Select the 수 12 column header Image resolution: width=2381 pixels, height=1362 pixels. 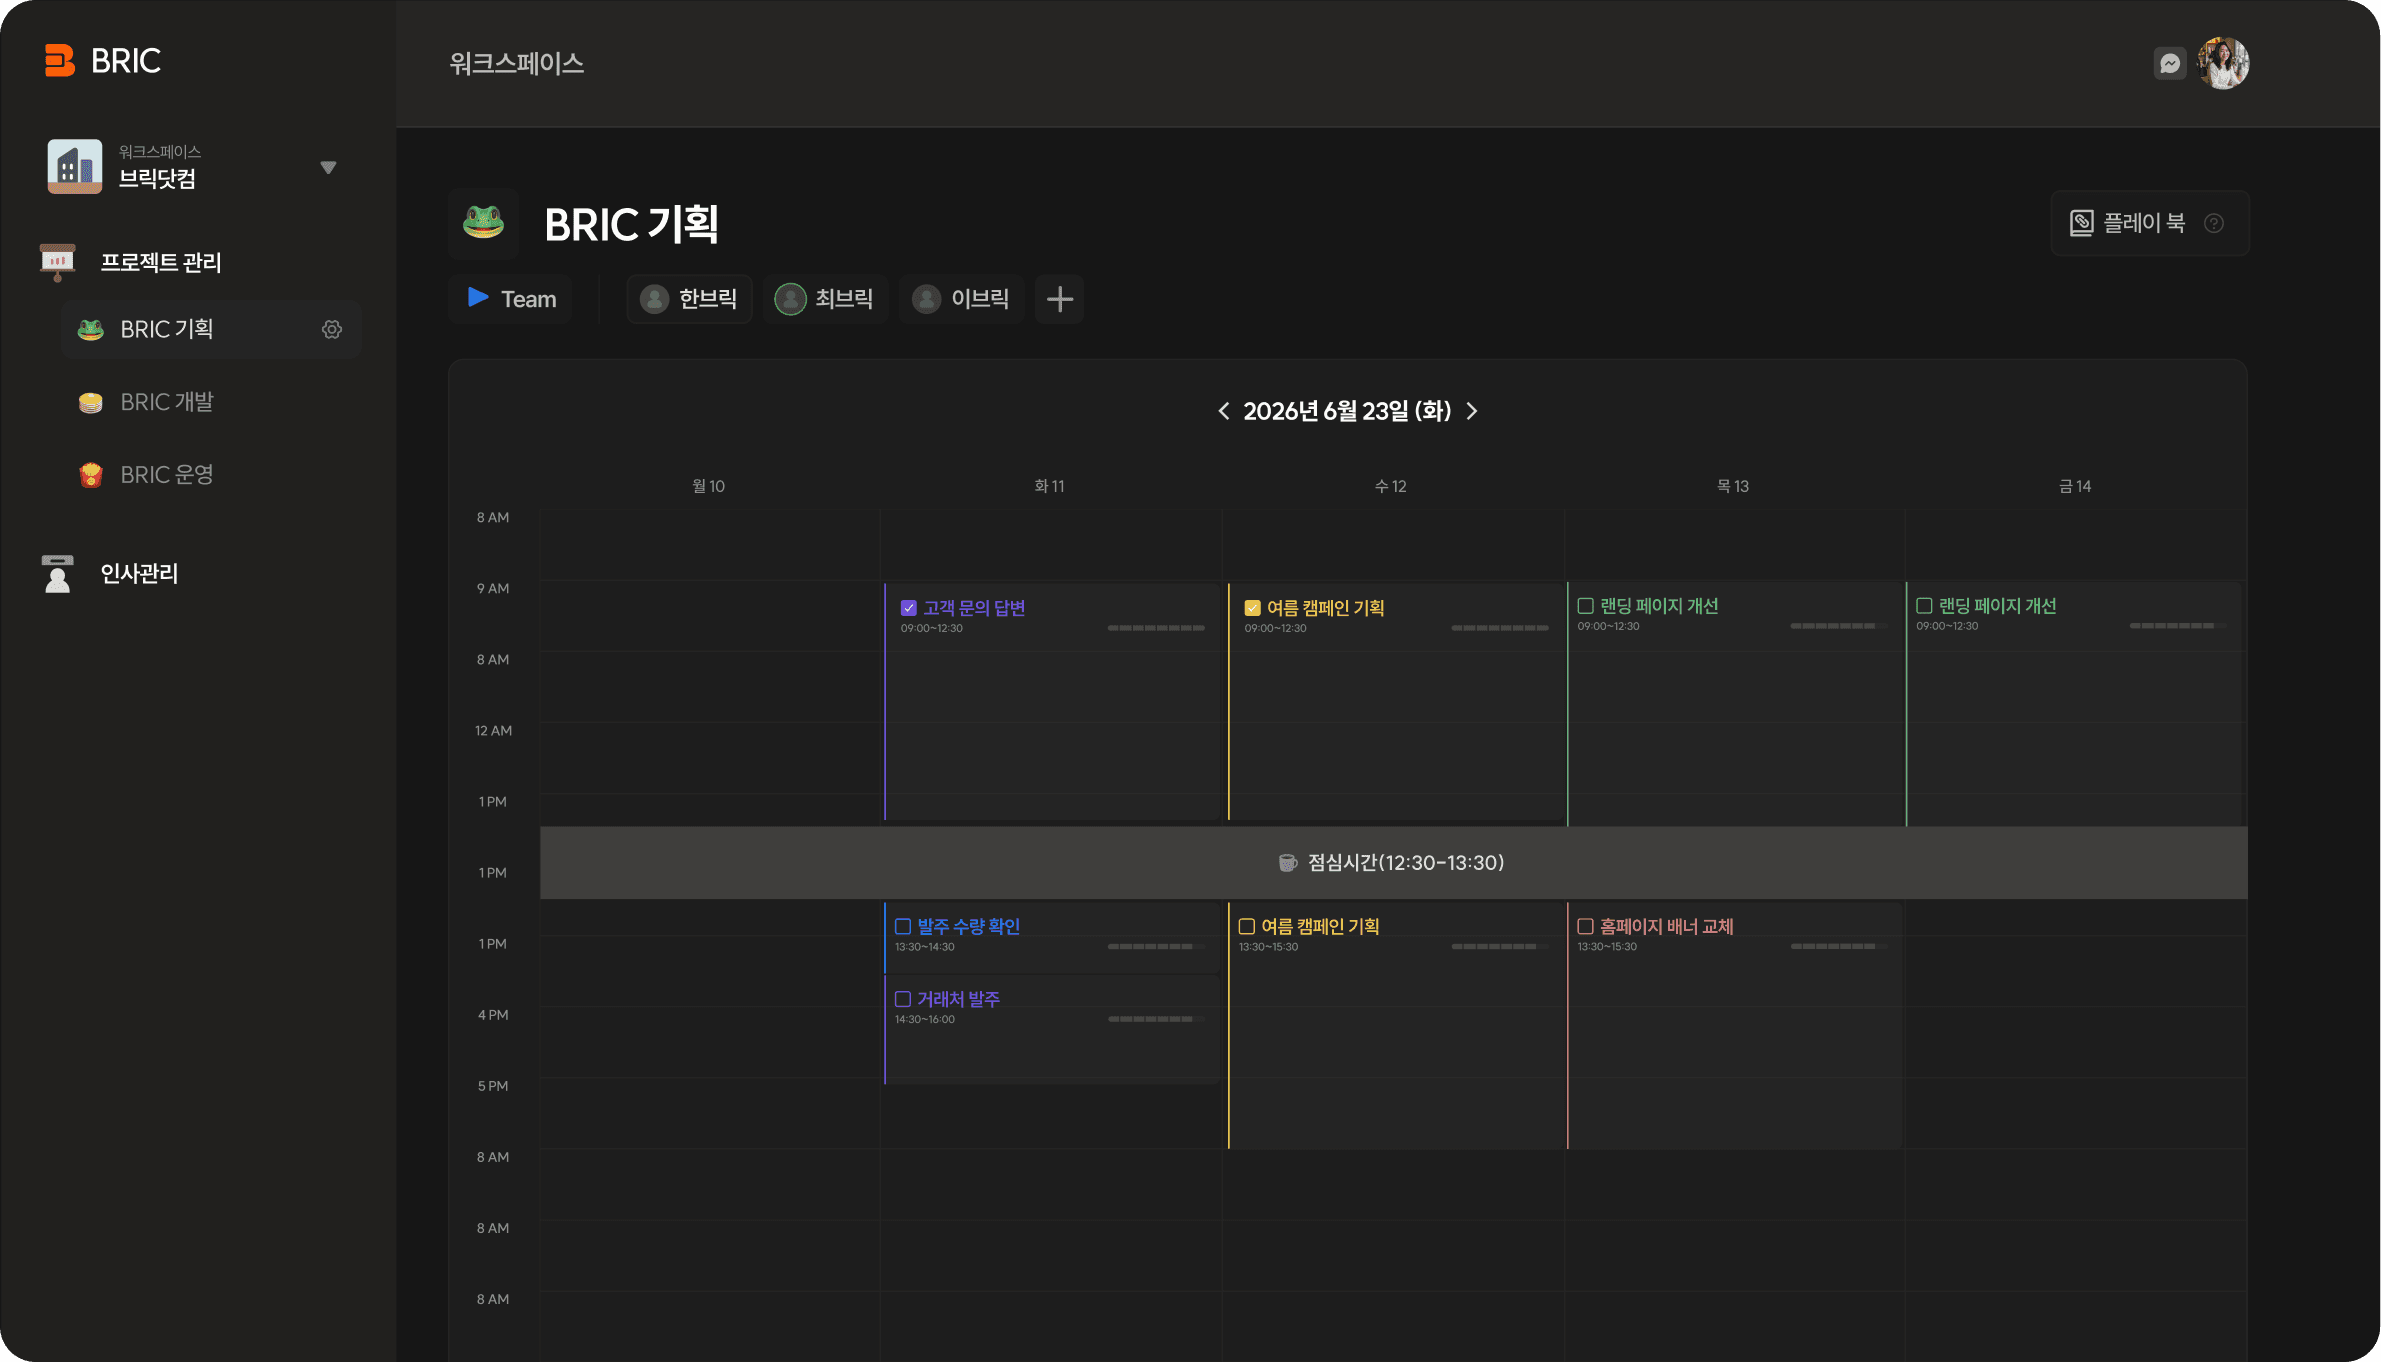(1391, 486)
